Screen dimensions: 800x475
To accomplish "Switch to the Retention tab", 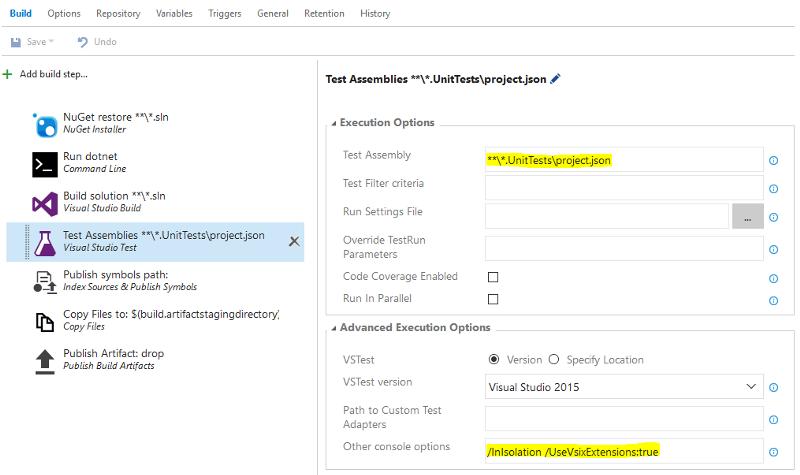I will (324, 14).
